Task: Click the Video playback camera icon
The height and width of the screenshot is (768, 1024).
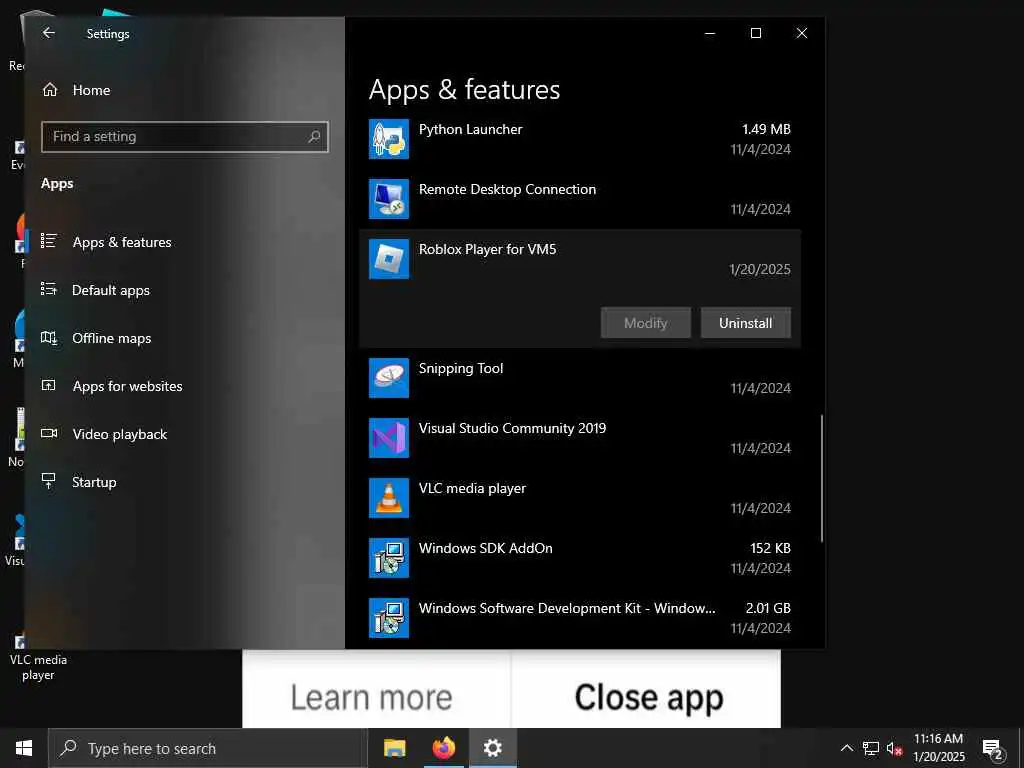Action: coord(49,434)
